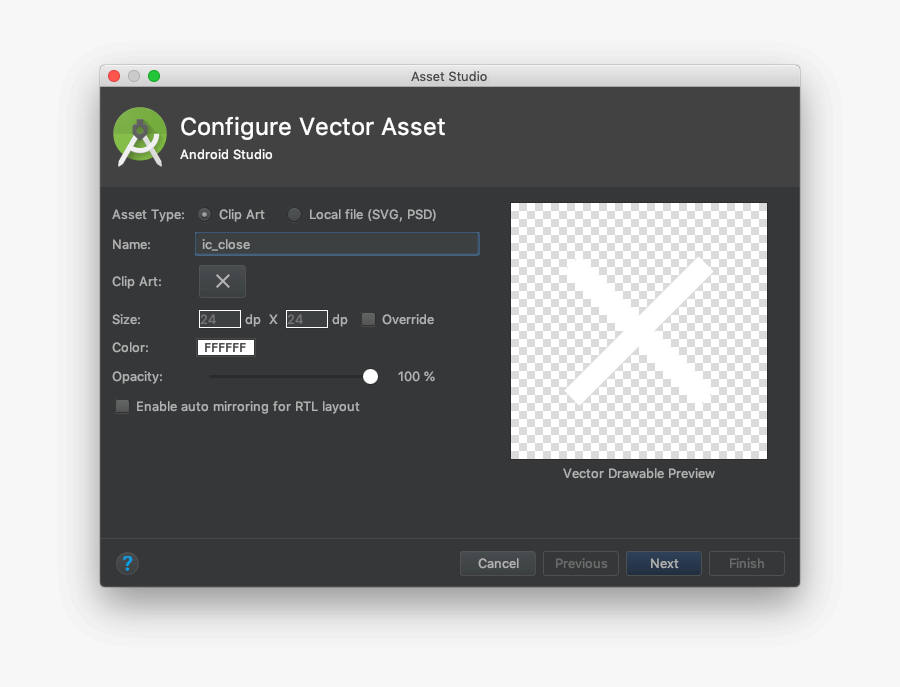900x687 pixels.
Task: Click the help question mark icon
Action: 127,563
